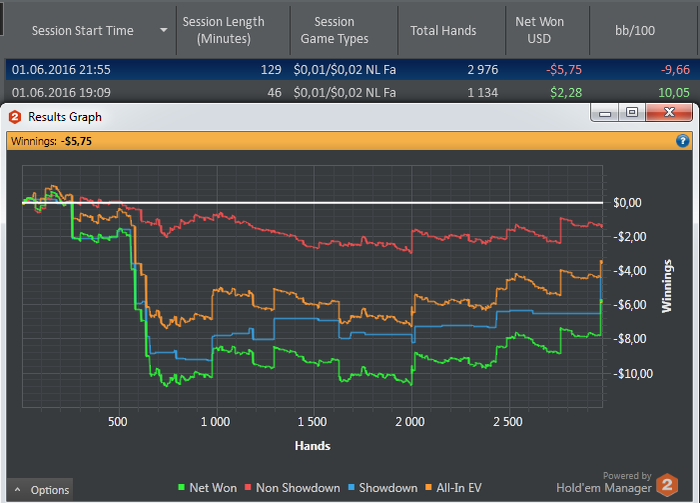Click session length value 129
This screenshot has height=503, width=700.
click(271, 70)
